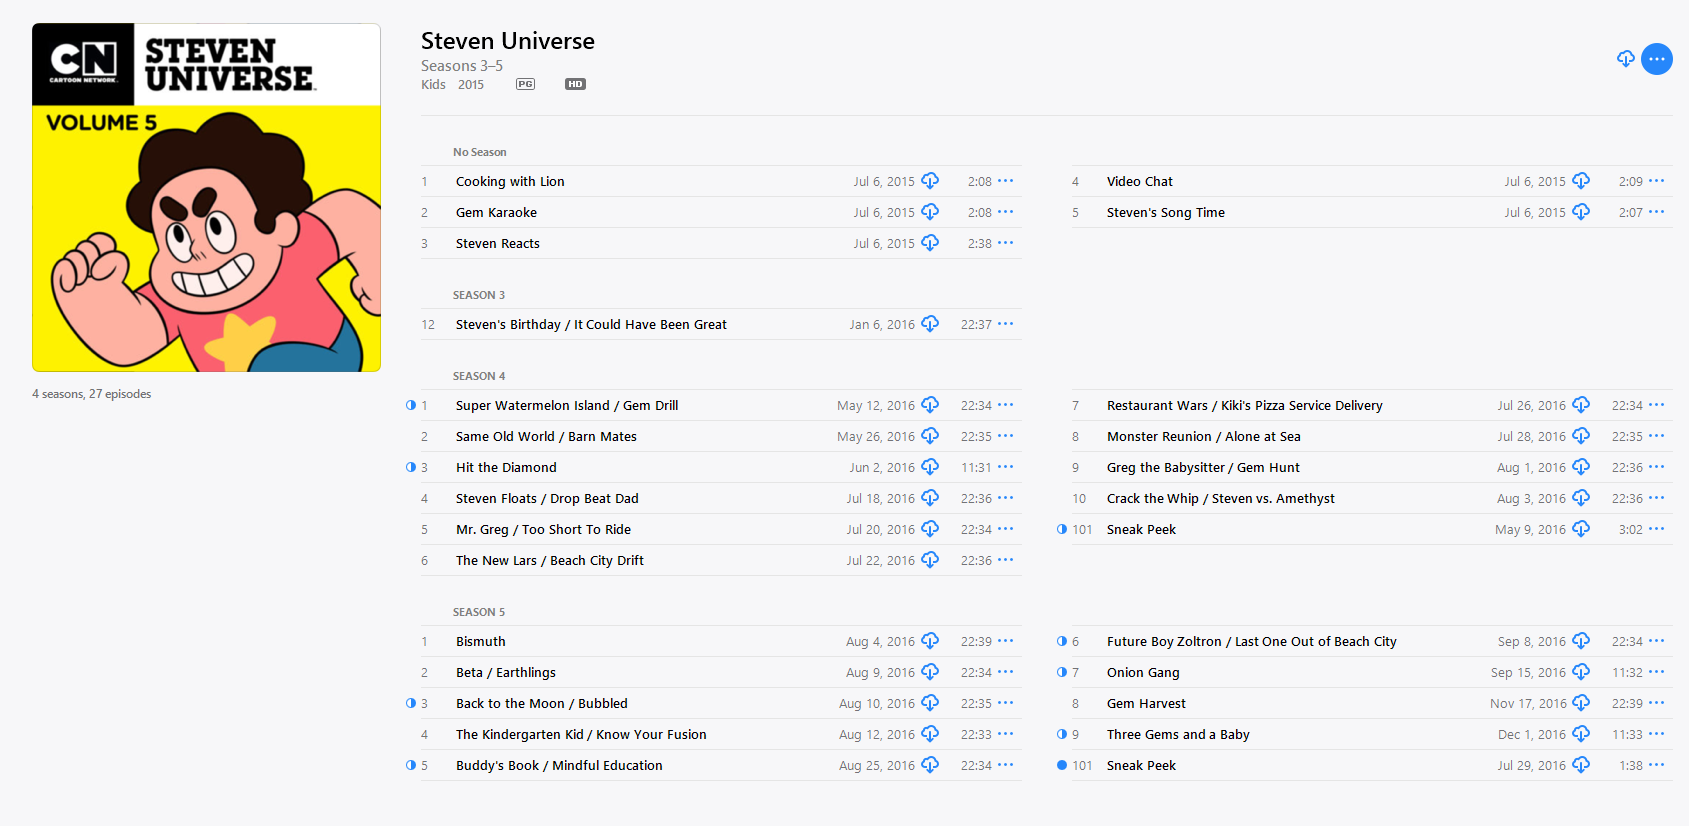
Task: Open options menu for Steven's Birthday episode
Action: click(1006, 324)
